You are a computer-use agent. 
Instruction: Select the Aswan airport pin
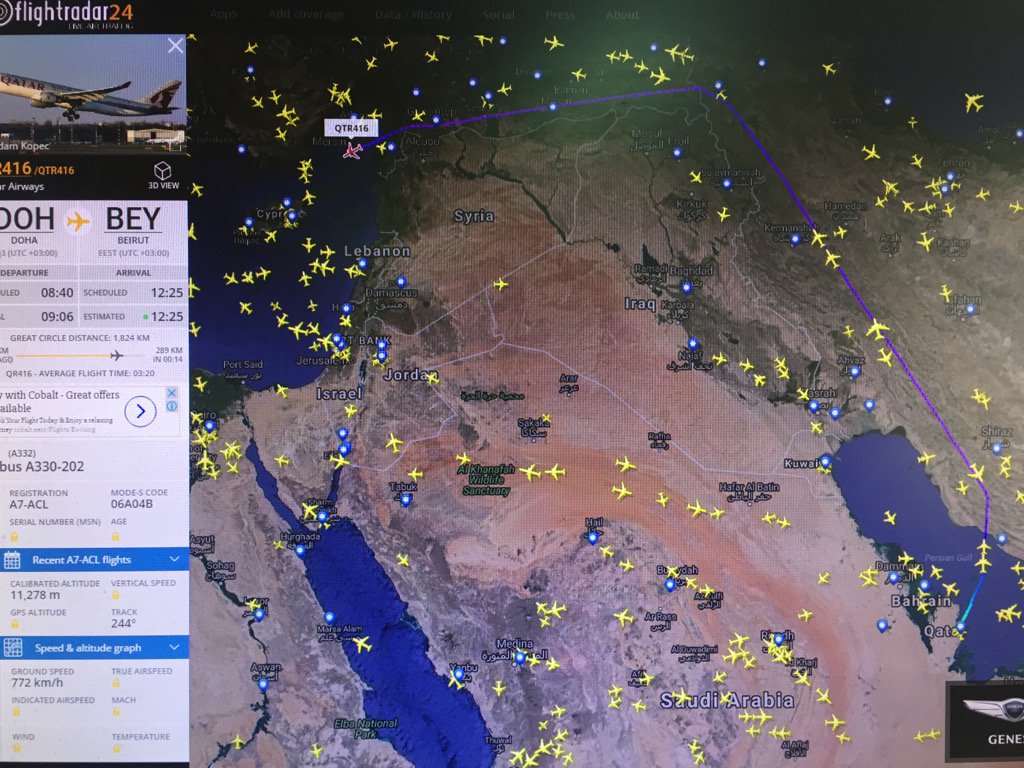click(263, 684)
